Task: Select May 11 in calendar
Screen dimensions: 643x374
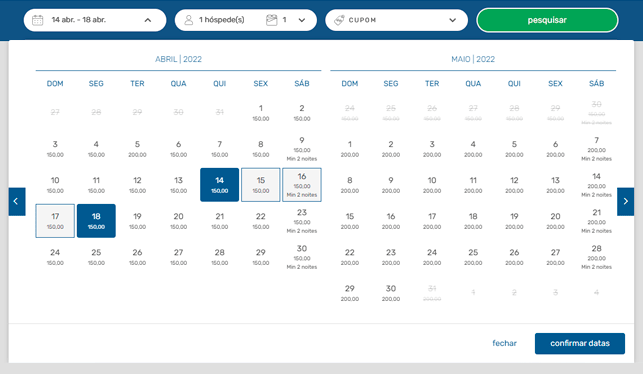Action: [473, 185]
